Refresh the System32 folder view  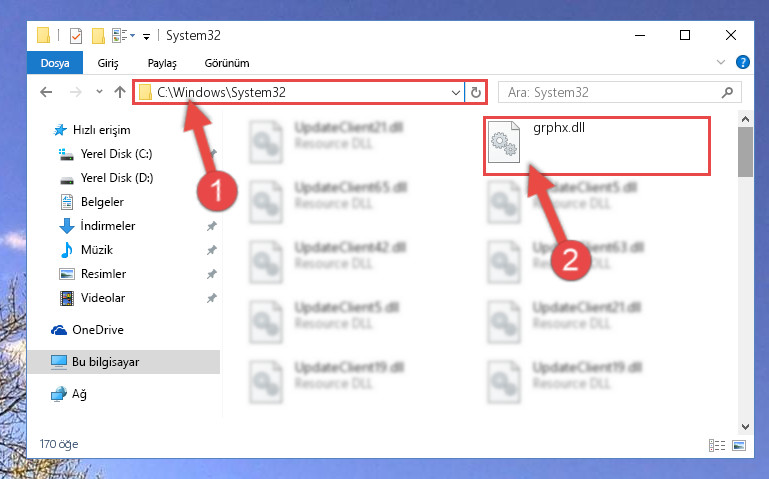pos(475,92)
